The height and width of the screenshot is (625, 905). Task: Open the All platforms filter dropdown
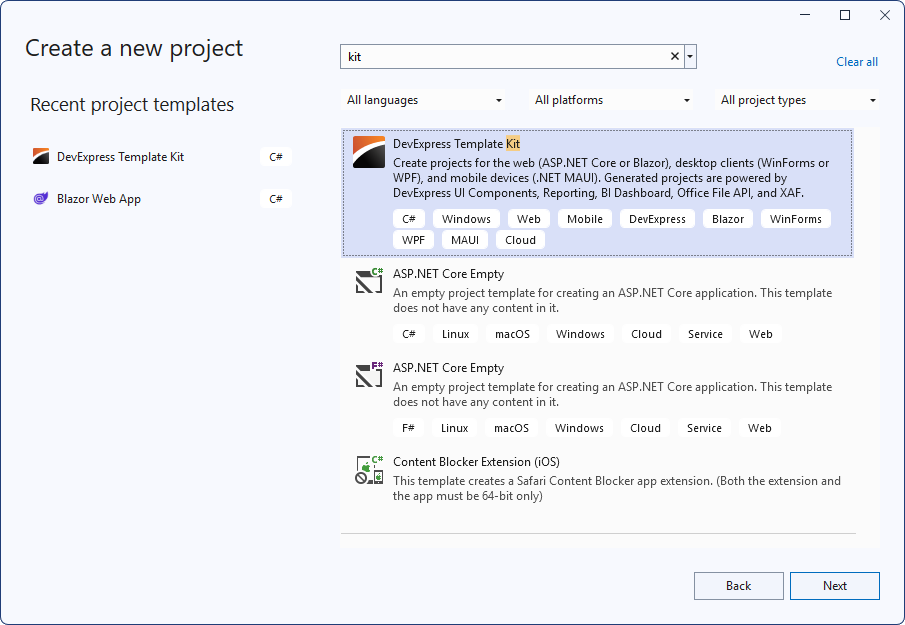pos(611,100)
